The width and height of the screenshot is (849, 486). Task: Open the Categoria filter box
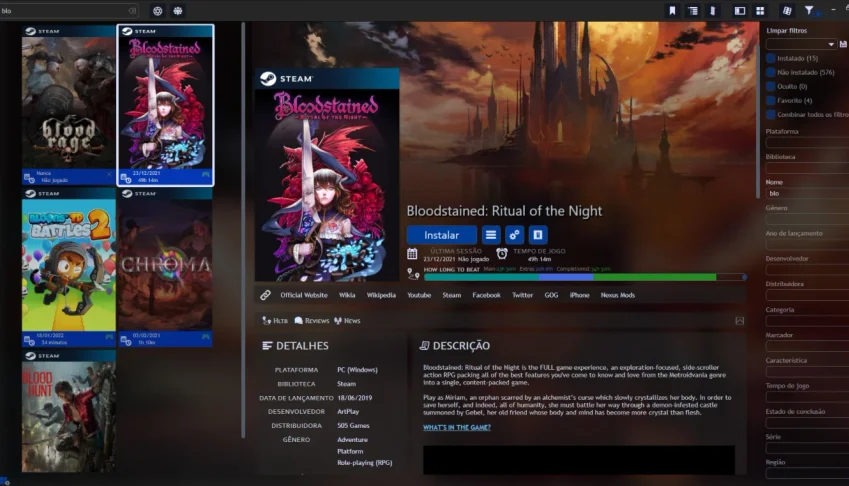[807, 320]
